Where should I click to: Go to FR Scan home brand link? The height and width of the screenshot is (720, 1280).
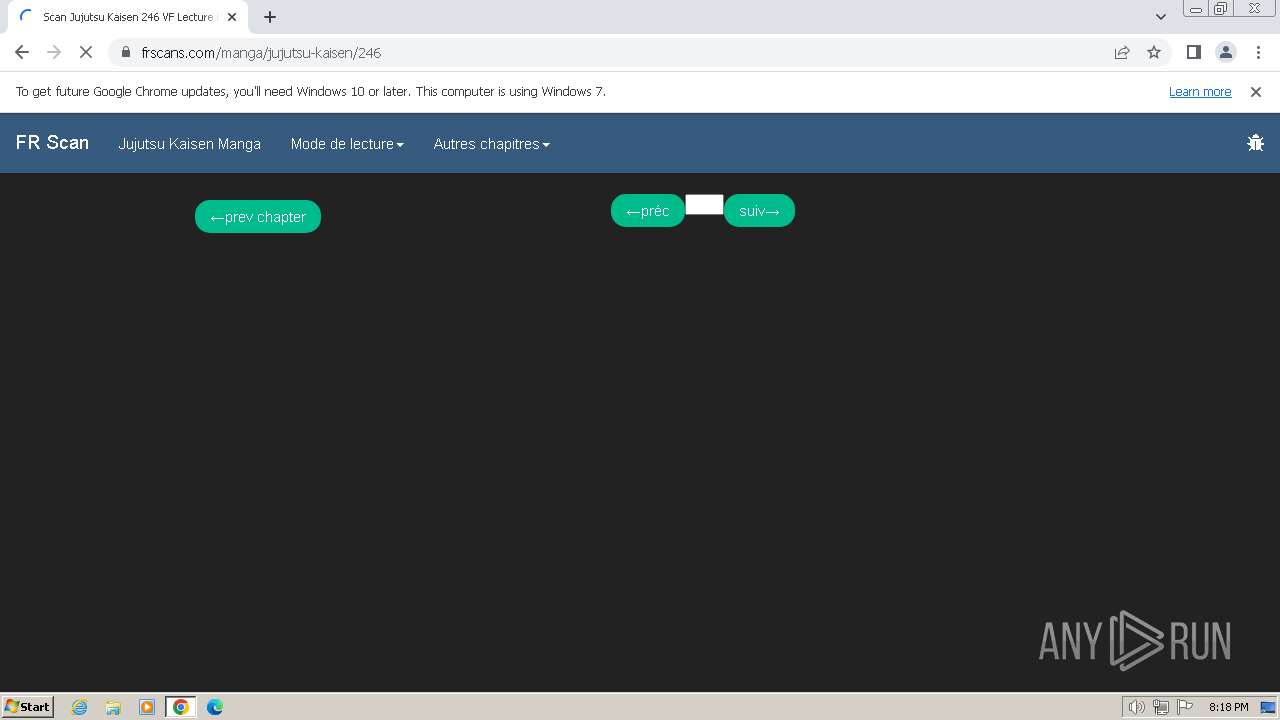[x=52, y=143]
